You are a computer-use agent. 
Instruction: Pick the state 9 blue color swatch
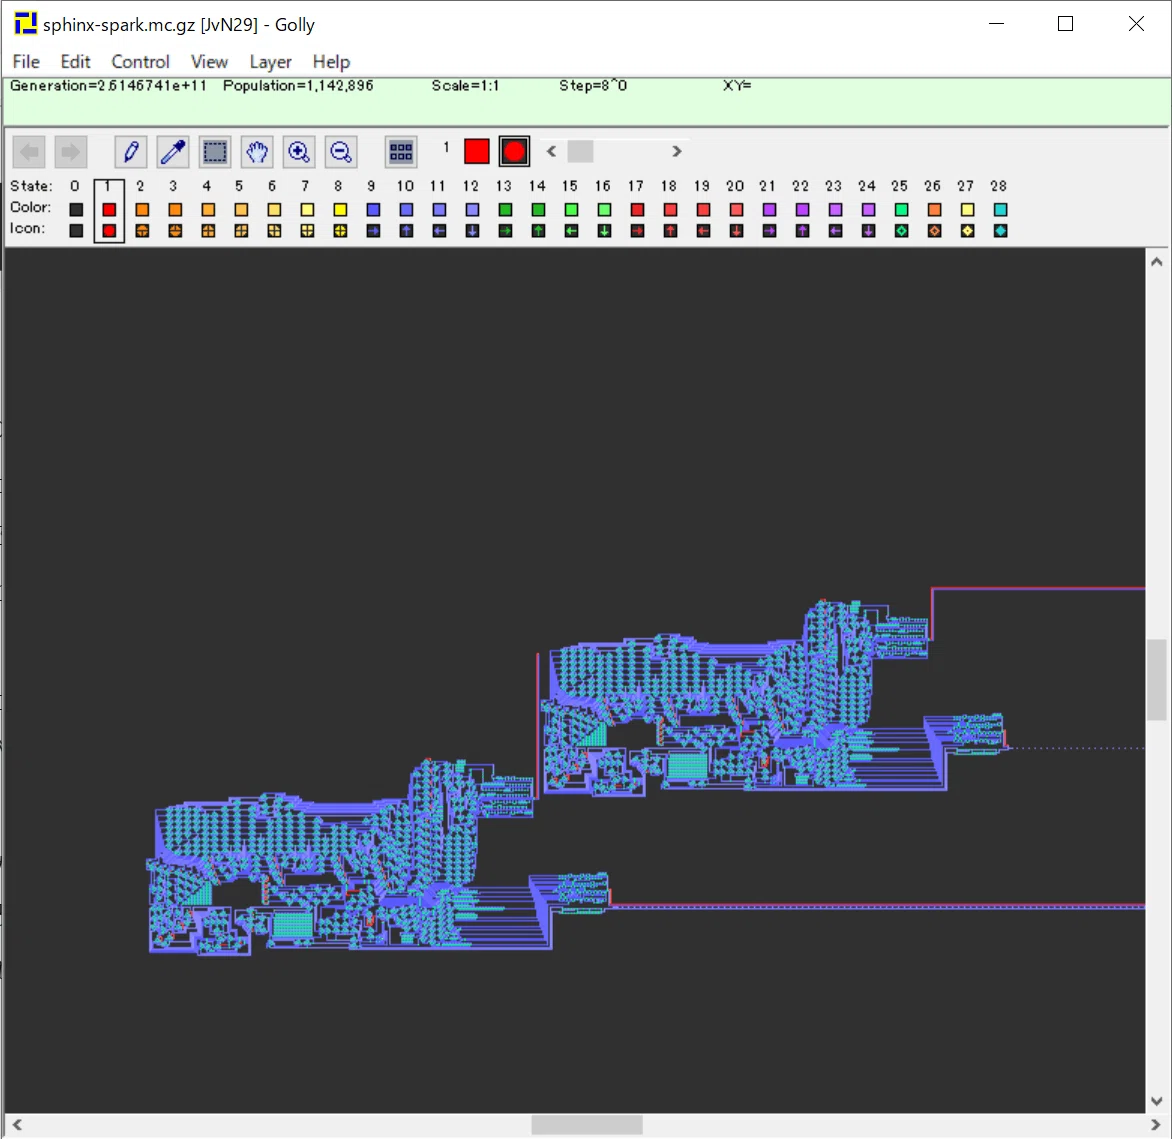(373, 209)
